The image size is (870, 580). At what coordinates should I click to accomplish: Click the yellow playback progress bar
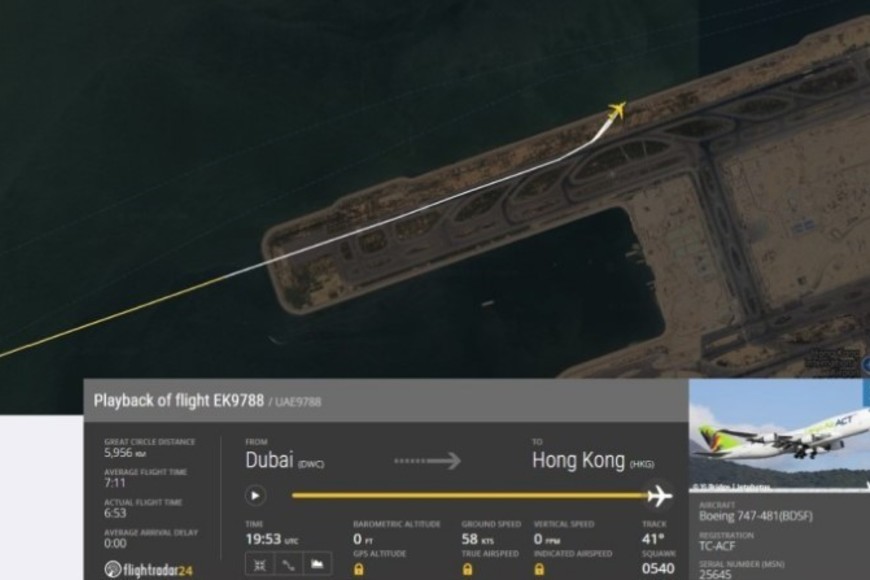[x=469, y=495]
